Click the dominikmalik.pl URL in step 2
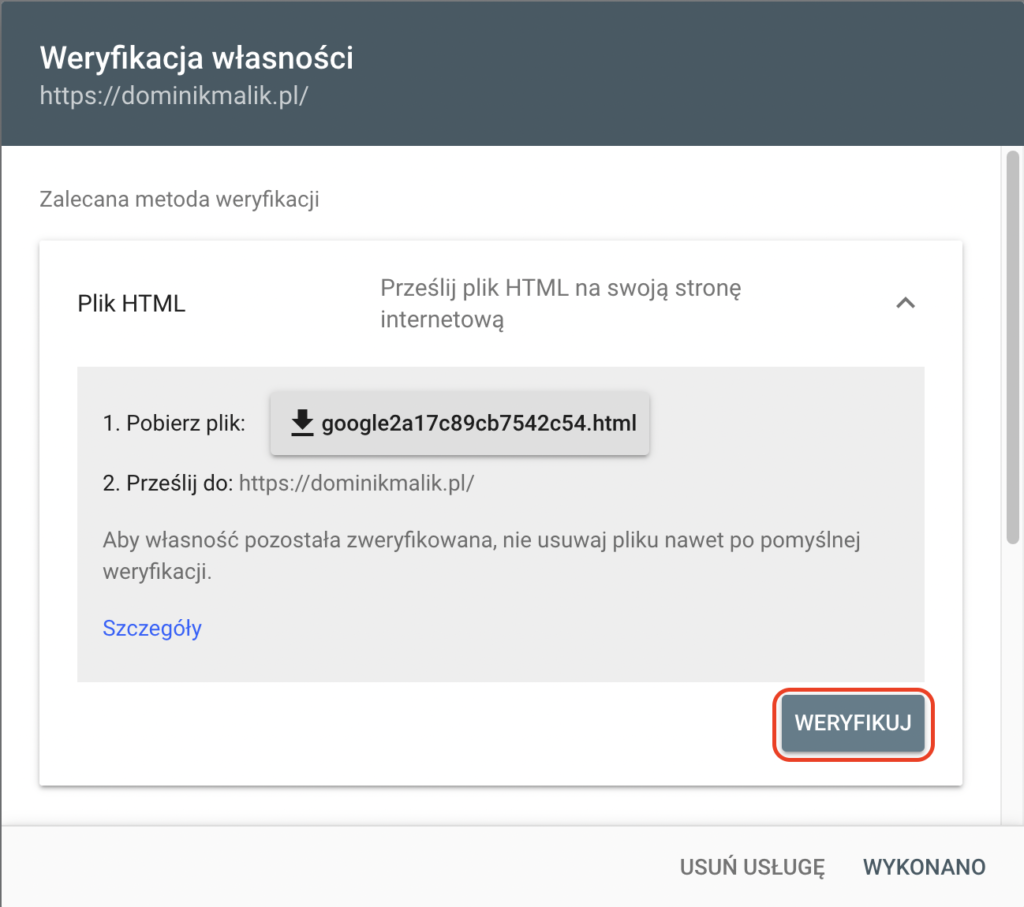 (356, 483)
